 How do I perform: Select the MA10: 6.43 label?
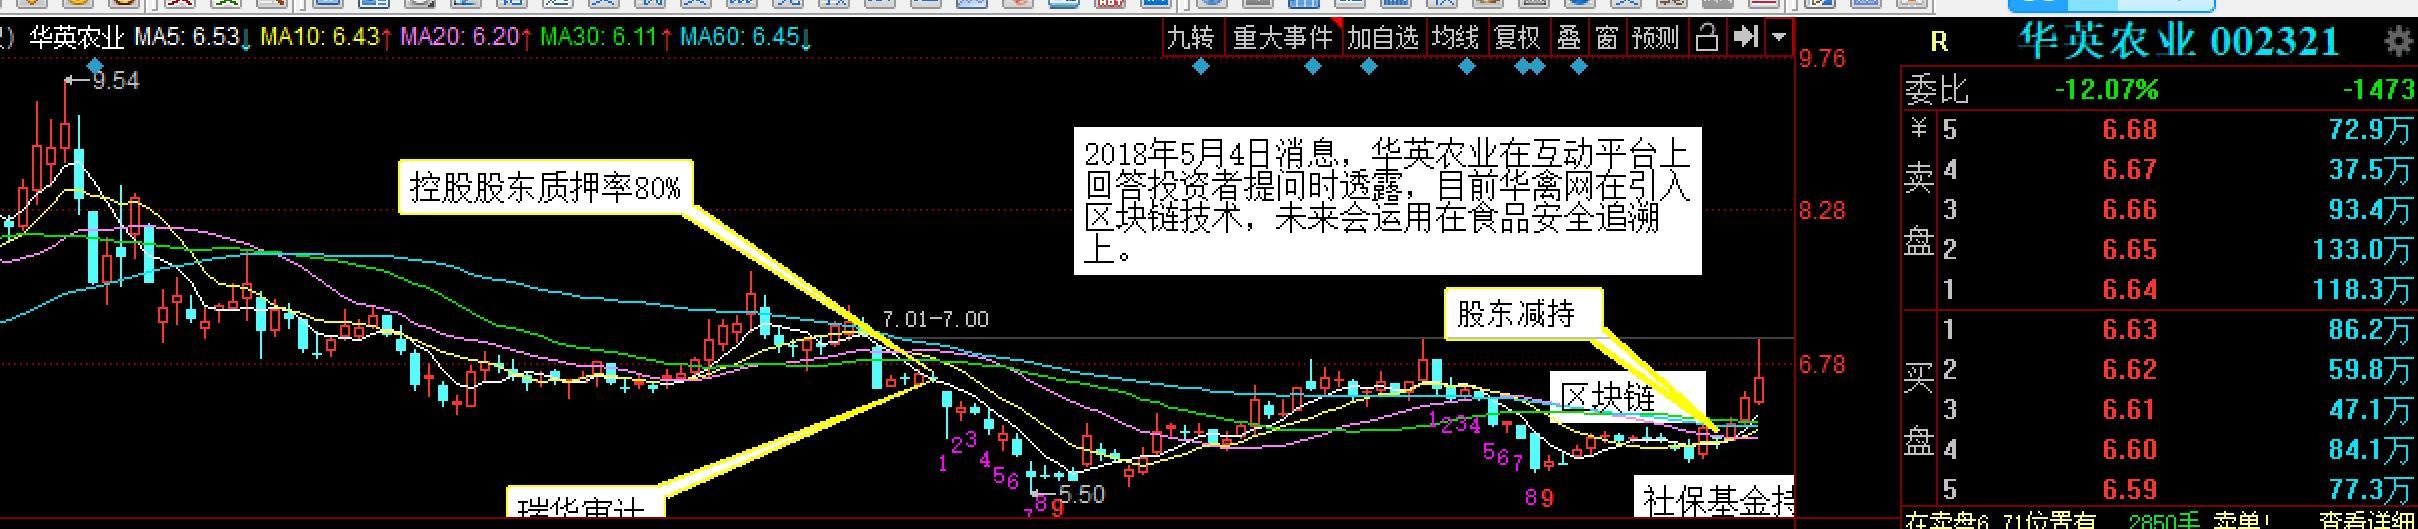[325, 38]
